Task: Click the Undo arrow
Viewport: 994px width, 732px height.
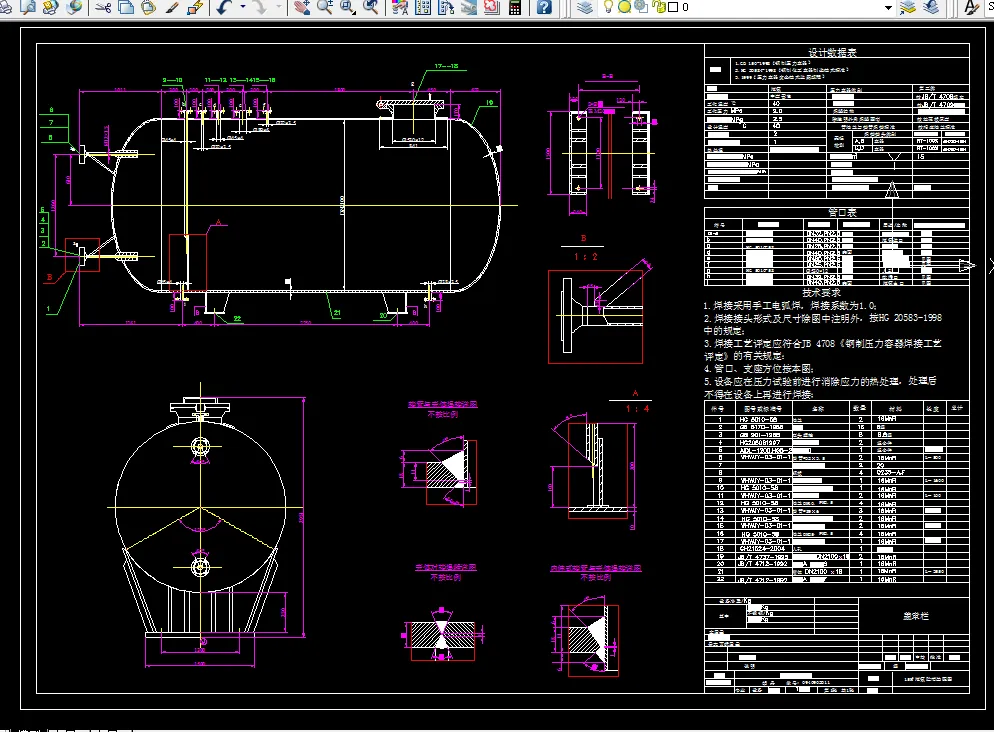Action: [x=224, y=7]
